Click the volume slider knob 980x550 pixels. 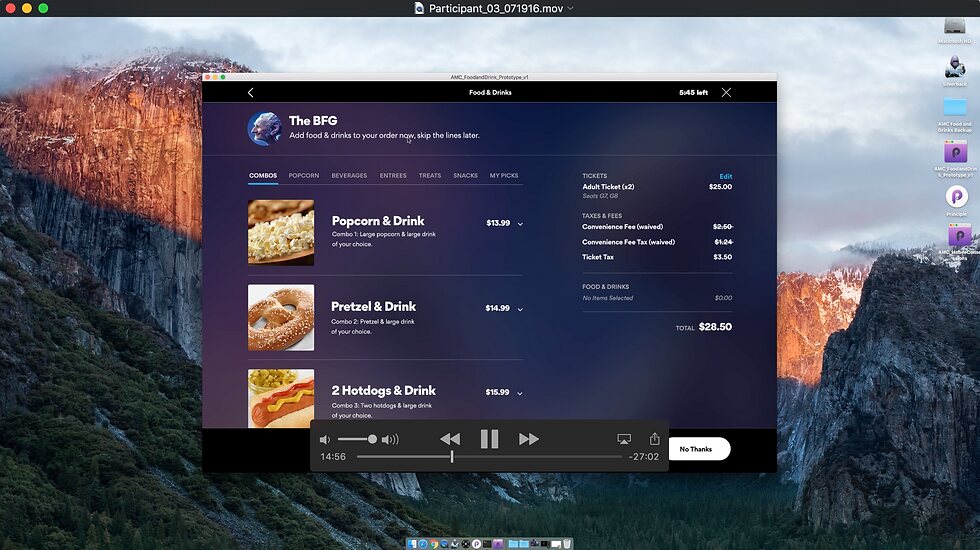pyautogui.click(x=372, y=439)
